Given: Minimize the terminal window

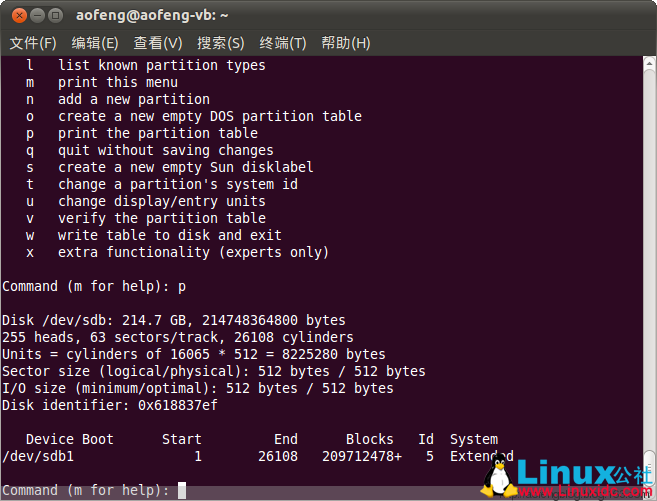Looking at the screenshot, I should (x=37, y=15).
